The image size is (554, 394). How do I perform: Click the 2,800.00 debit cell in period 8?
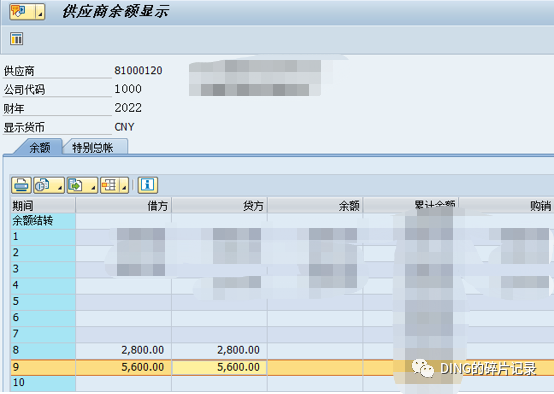[123, 351]
